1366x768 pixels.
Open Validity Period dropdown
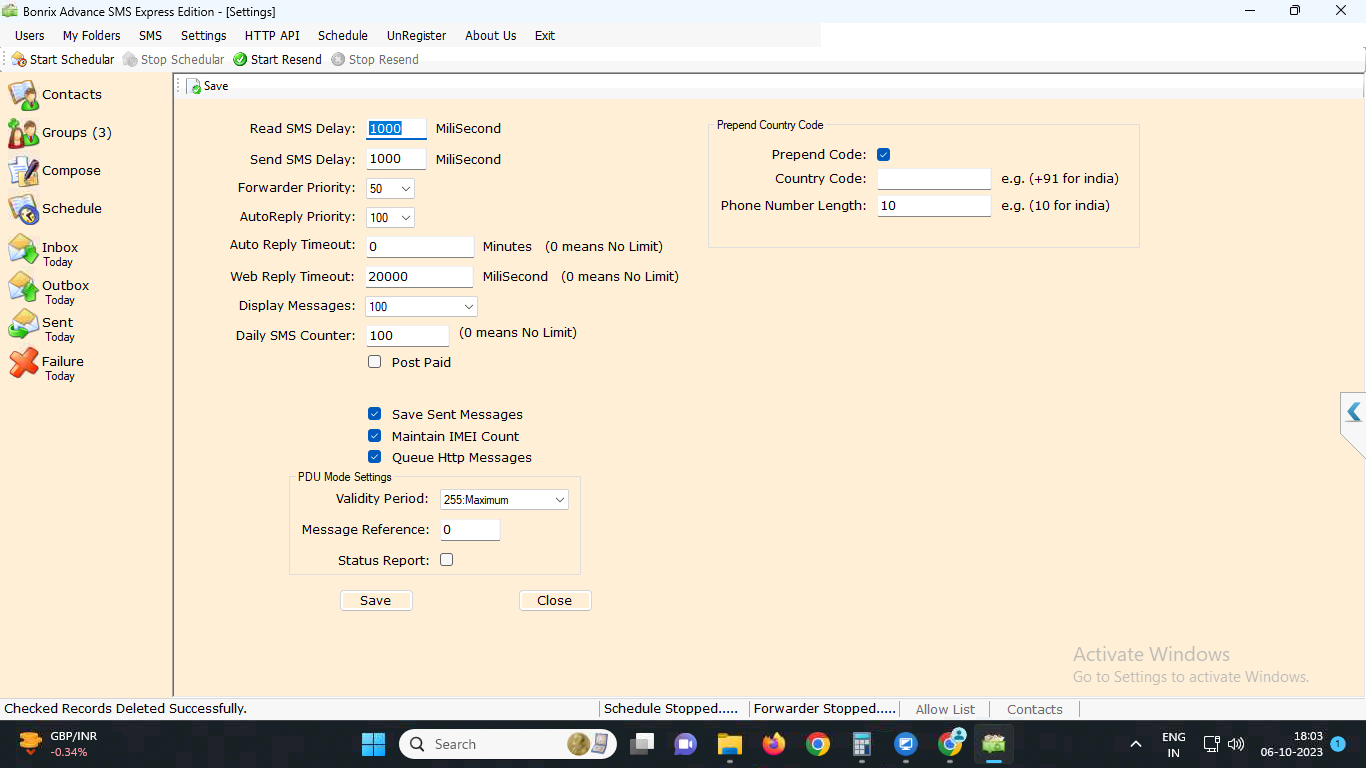click(504, 499)
